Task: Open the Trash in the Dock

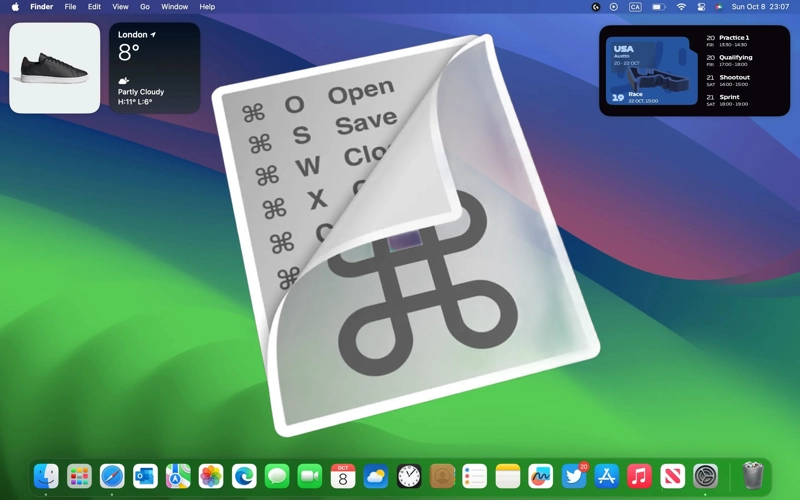Action: pyautogui.click(x=753, y=475)
